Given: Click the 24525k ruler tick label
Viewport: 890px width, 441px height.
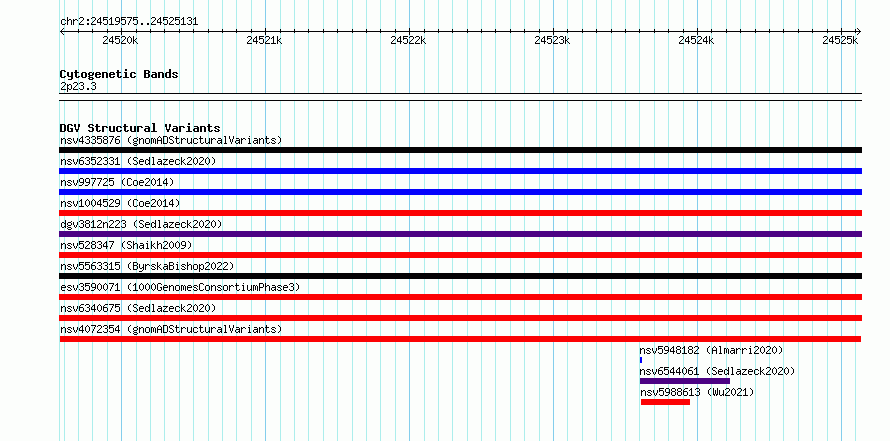Looking at the screenshot, I should 841,40.
